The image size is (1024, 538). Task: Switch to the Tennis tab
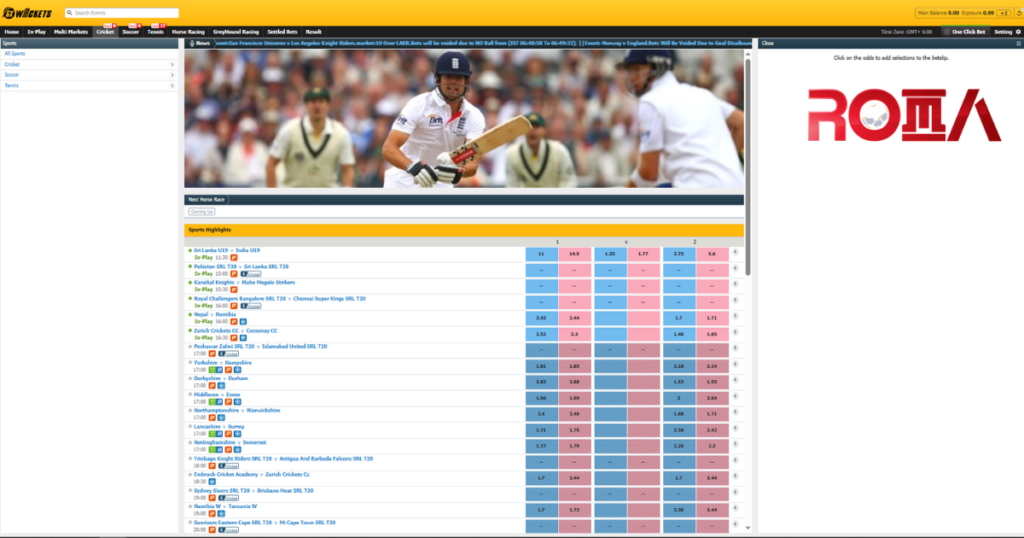[x=155, y=31]
